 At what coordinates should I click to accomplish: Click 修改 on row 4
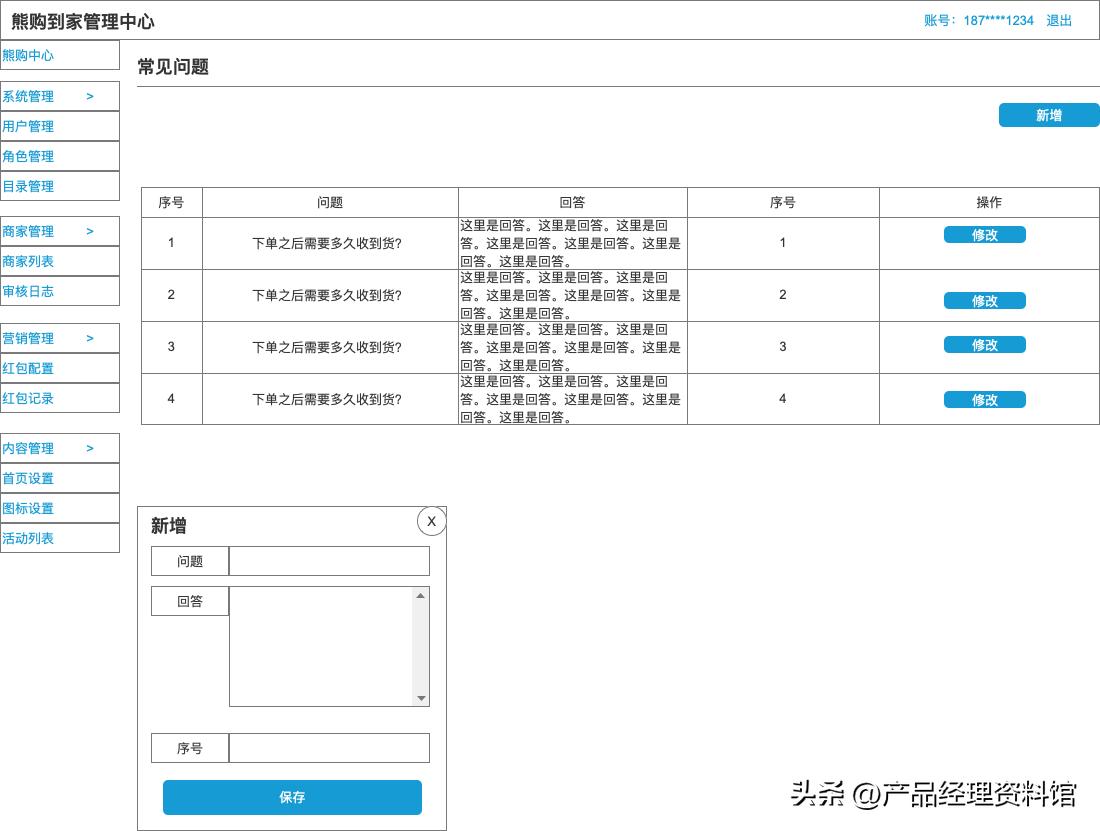tap(984, 399)
